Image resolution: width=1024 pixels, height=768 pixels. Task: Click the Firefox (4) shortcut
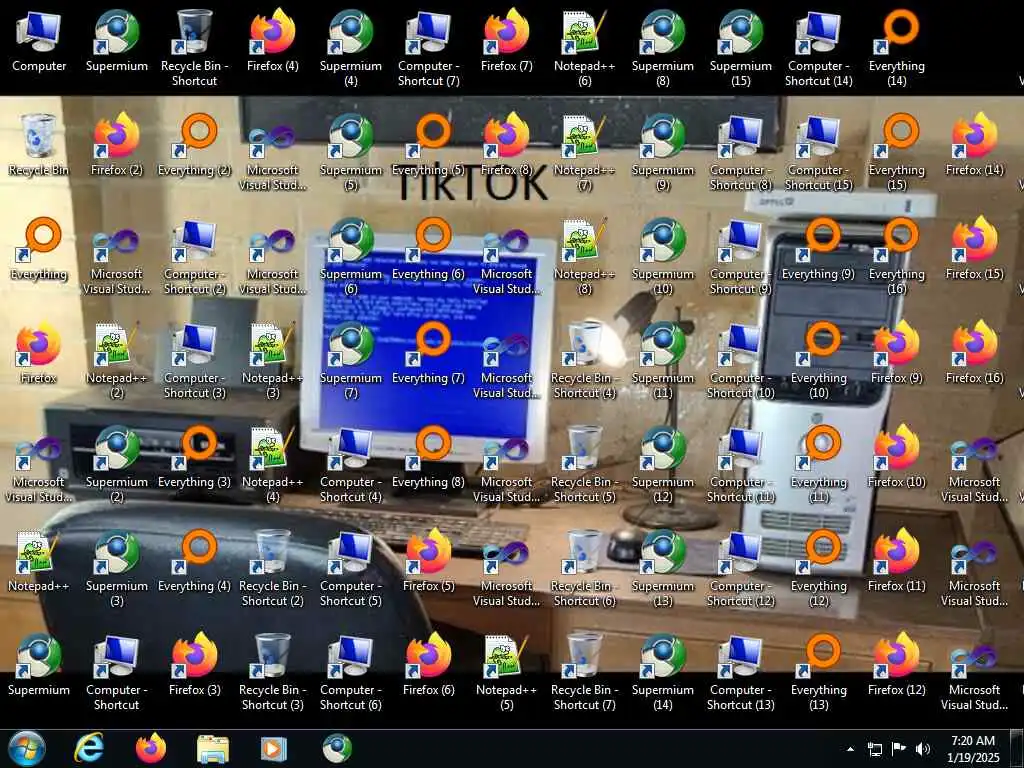(x=273, y=42)
